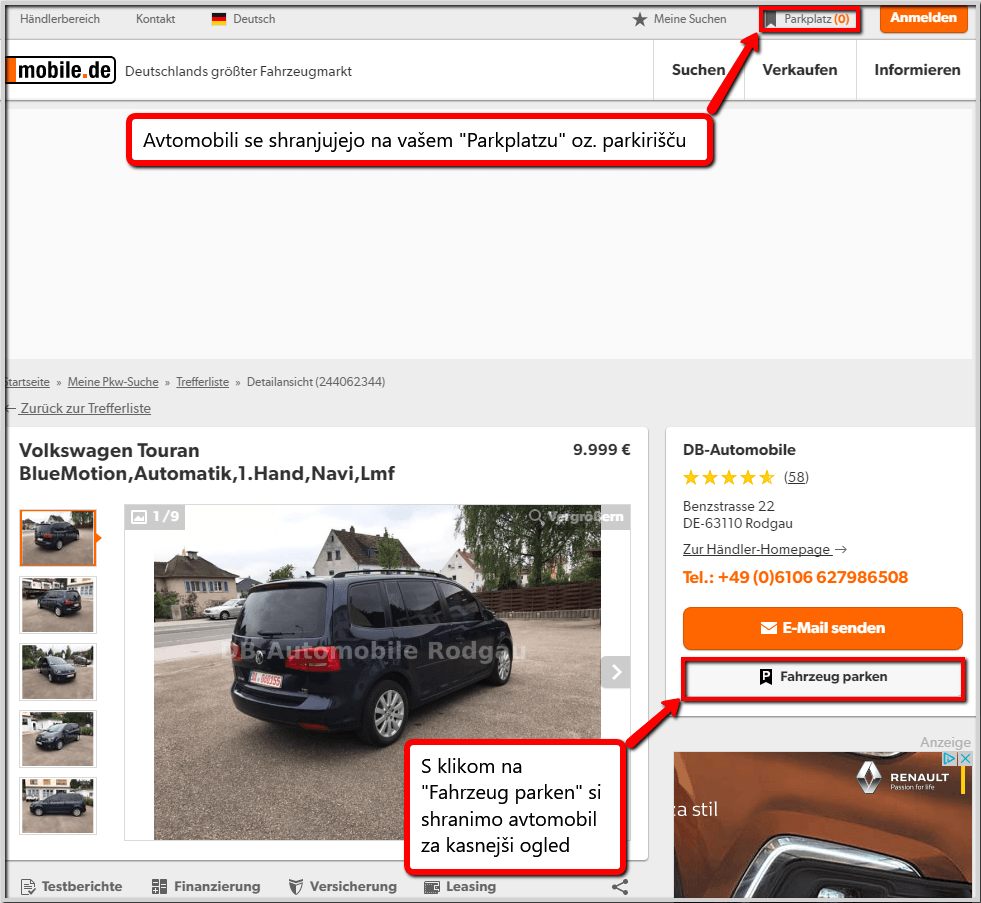
Task: Select the fifth car thumbnail
Action: [x=58, y=806]
